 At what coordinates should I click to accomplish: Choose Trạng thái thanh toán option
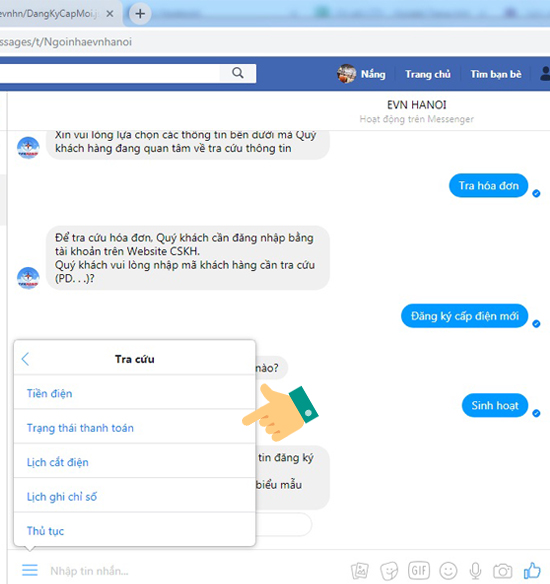pos(134,428)
